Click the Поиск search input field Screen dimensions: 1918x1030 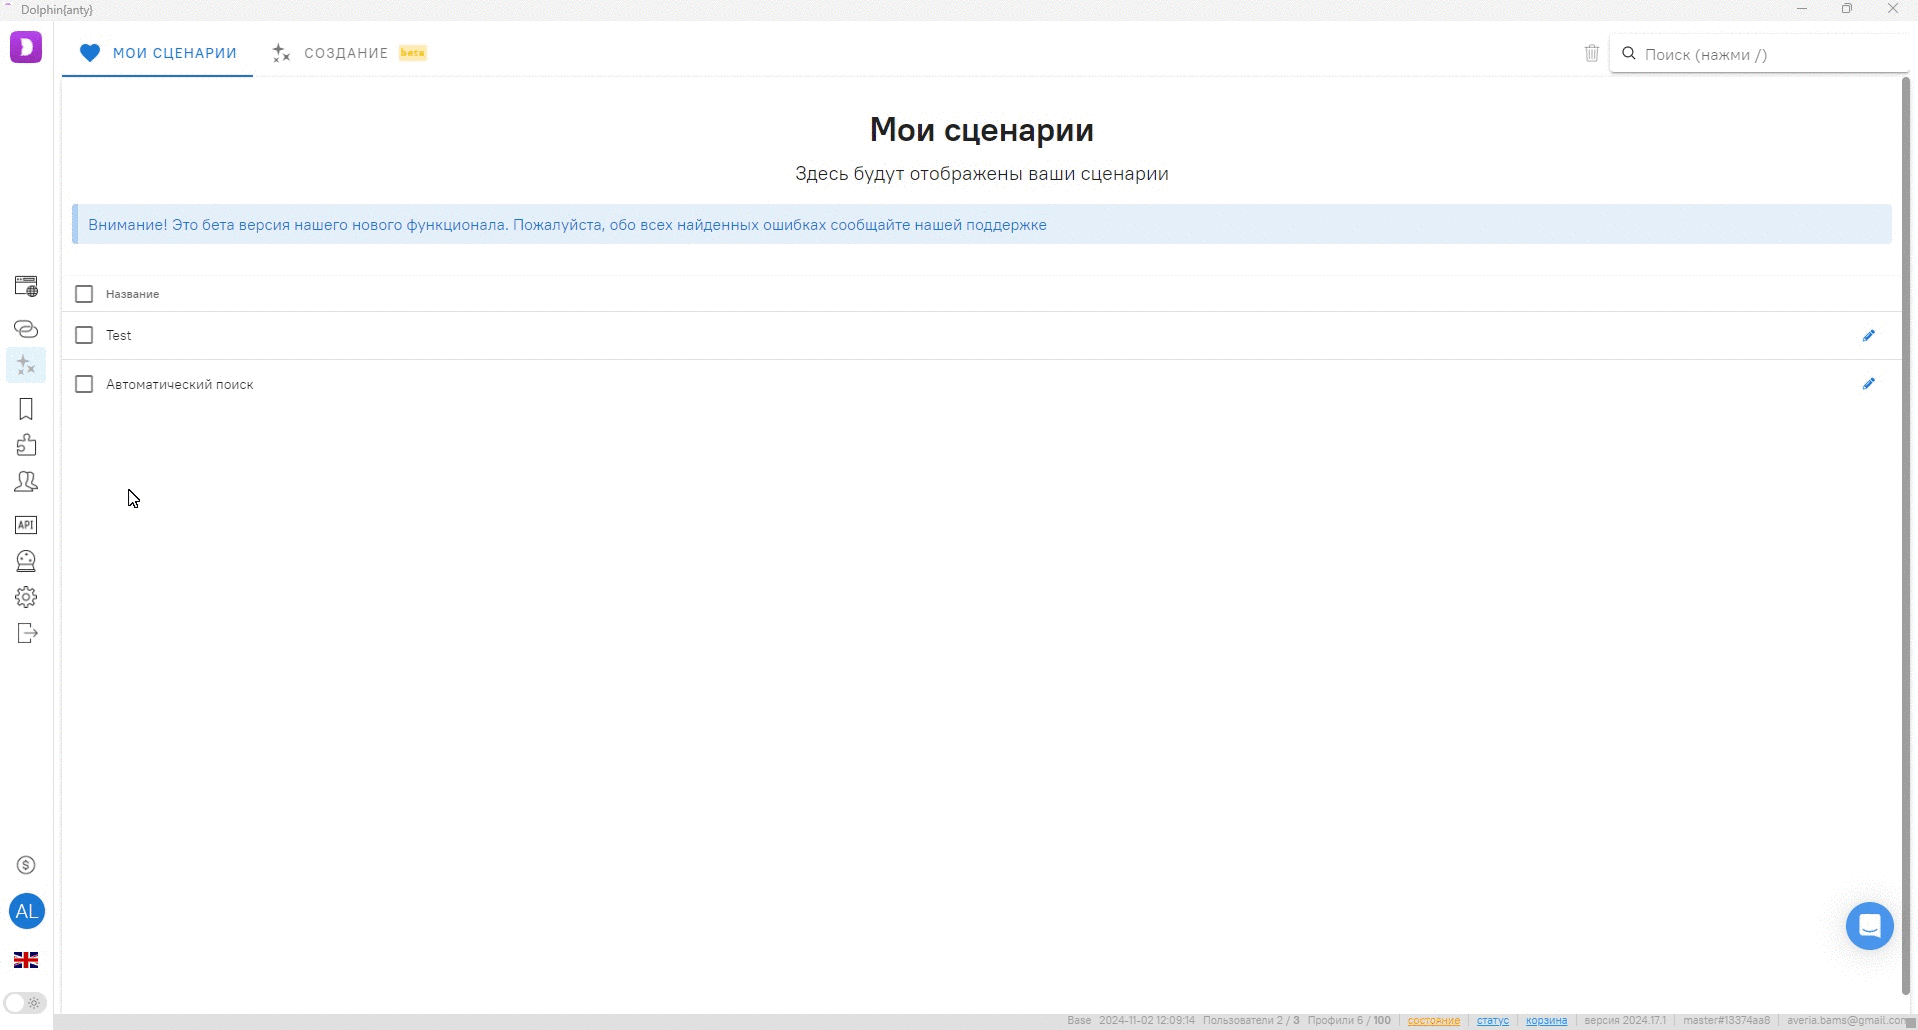(1765, 54)
